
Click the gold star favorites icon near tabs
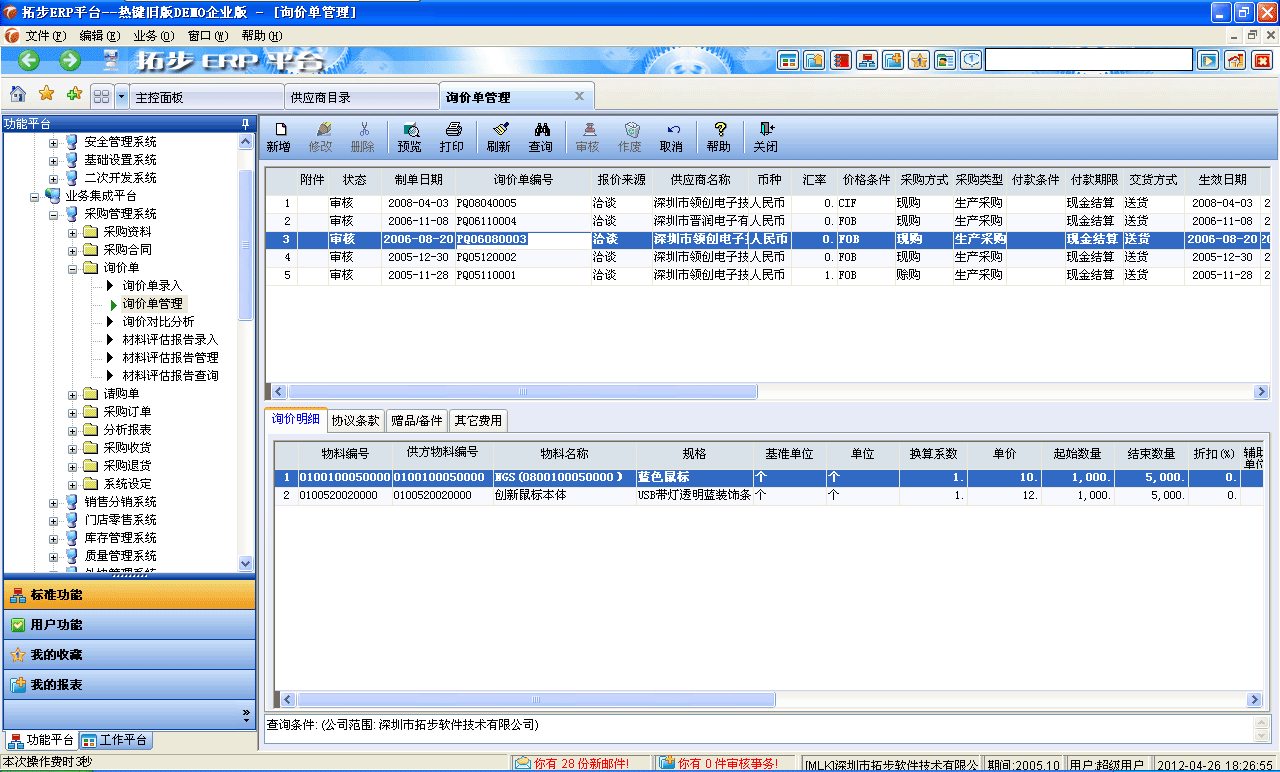[x=44, y=95]
